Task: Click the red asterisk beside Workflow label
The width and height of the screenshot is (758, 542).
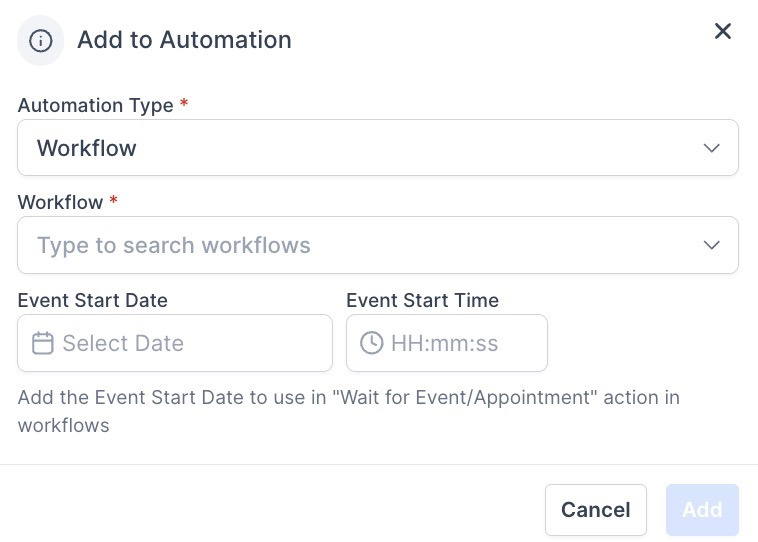Action: [114, 201]
